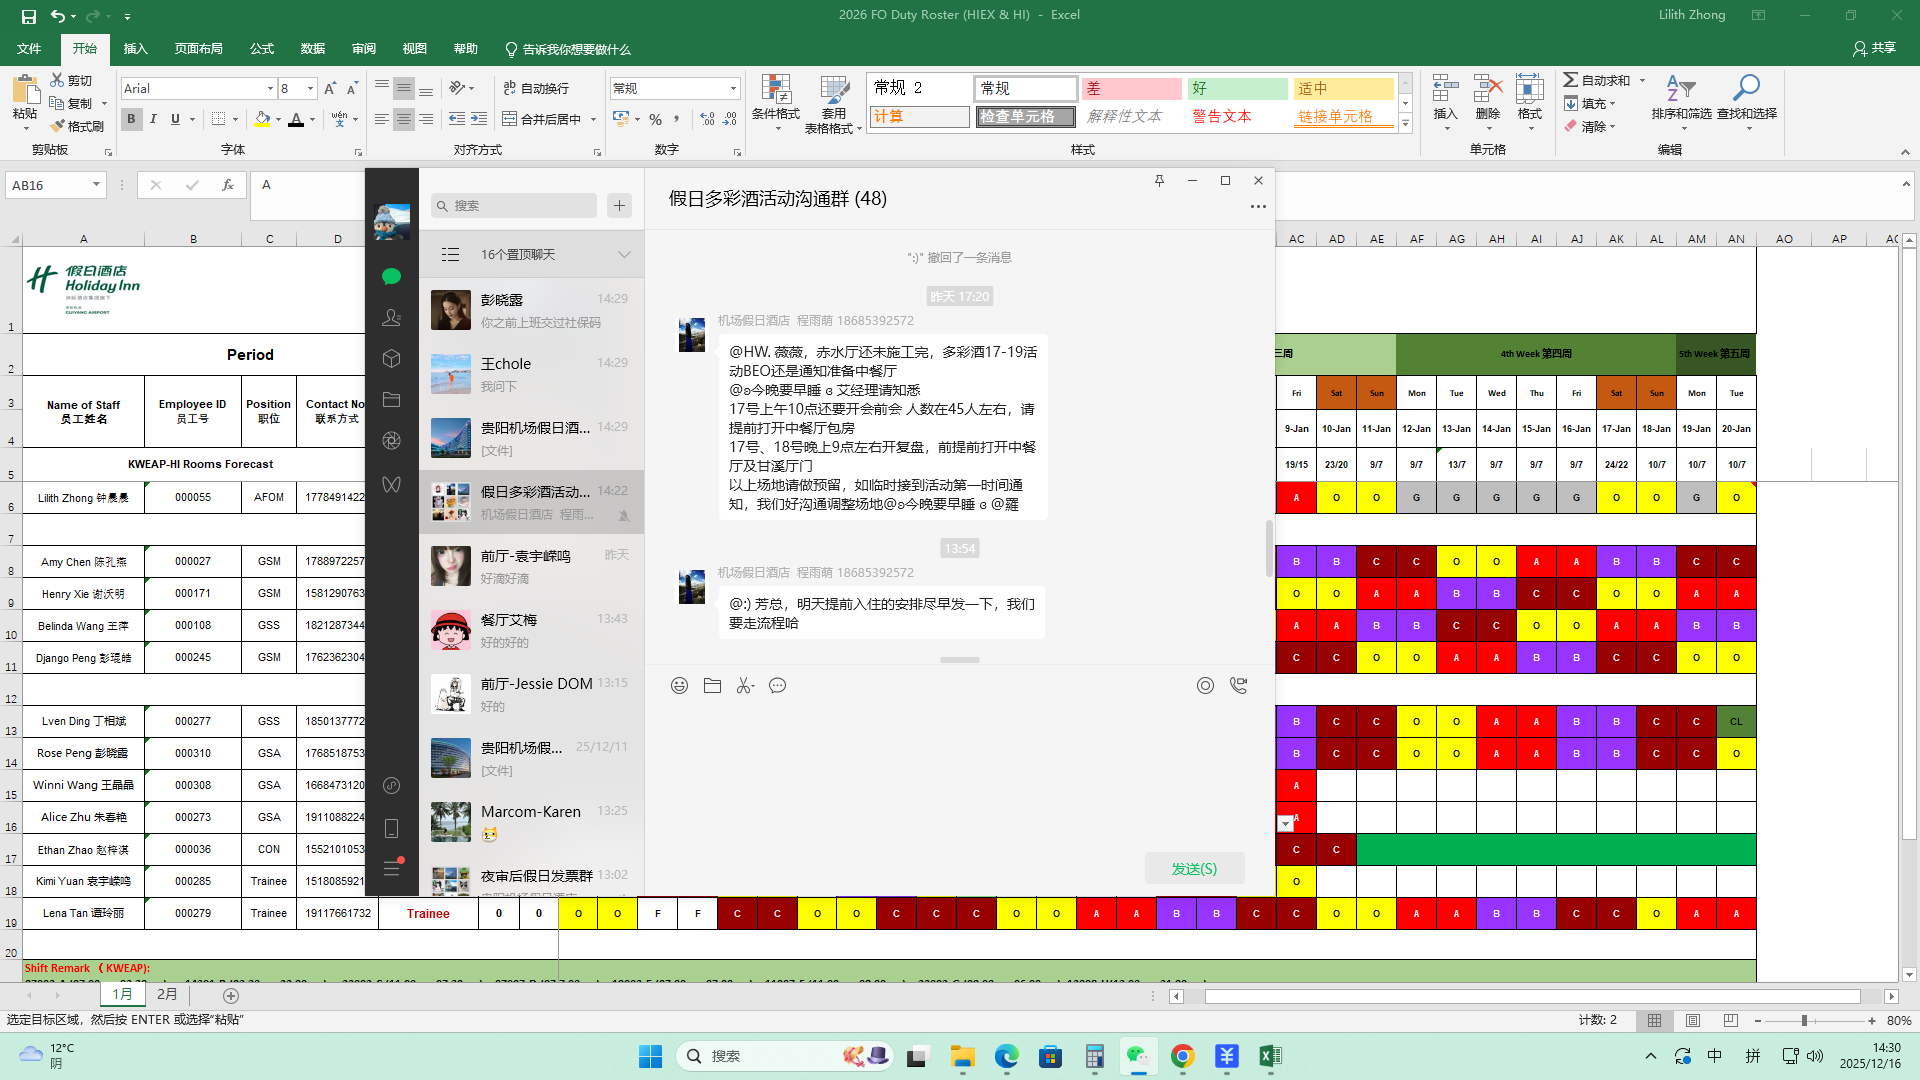Open Excel Find and Select tool
This screenshot has width=1920, height=1080.
point(1746,100)
